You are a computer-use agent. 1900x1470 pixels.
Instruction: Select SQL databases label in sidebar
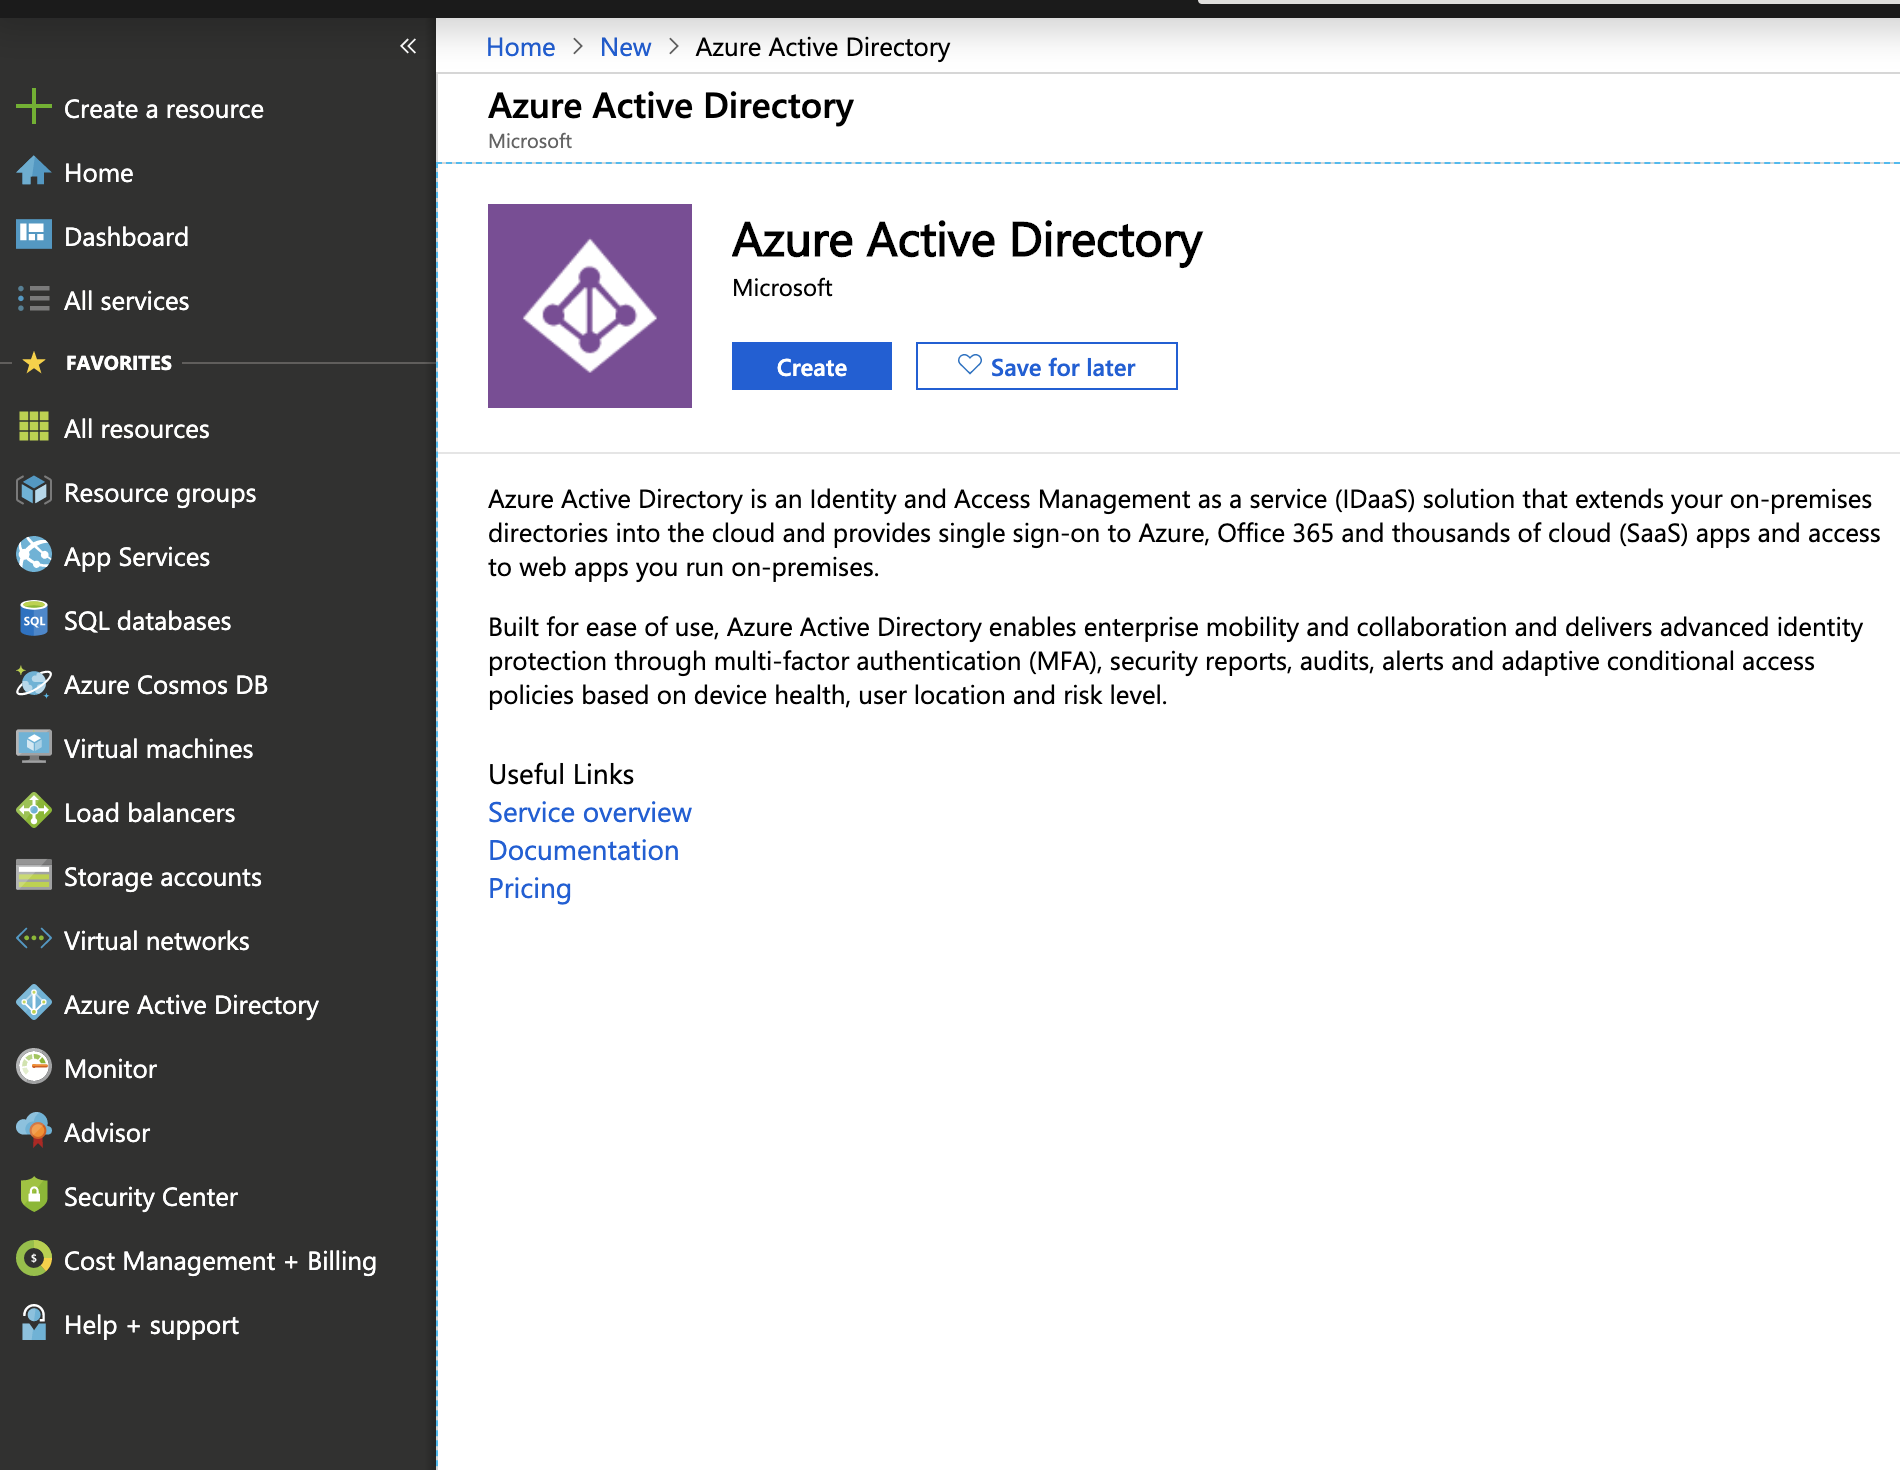click(148, 621)
